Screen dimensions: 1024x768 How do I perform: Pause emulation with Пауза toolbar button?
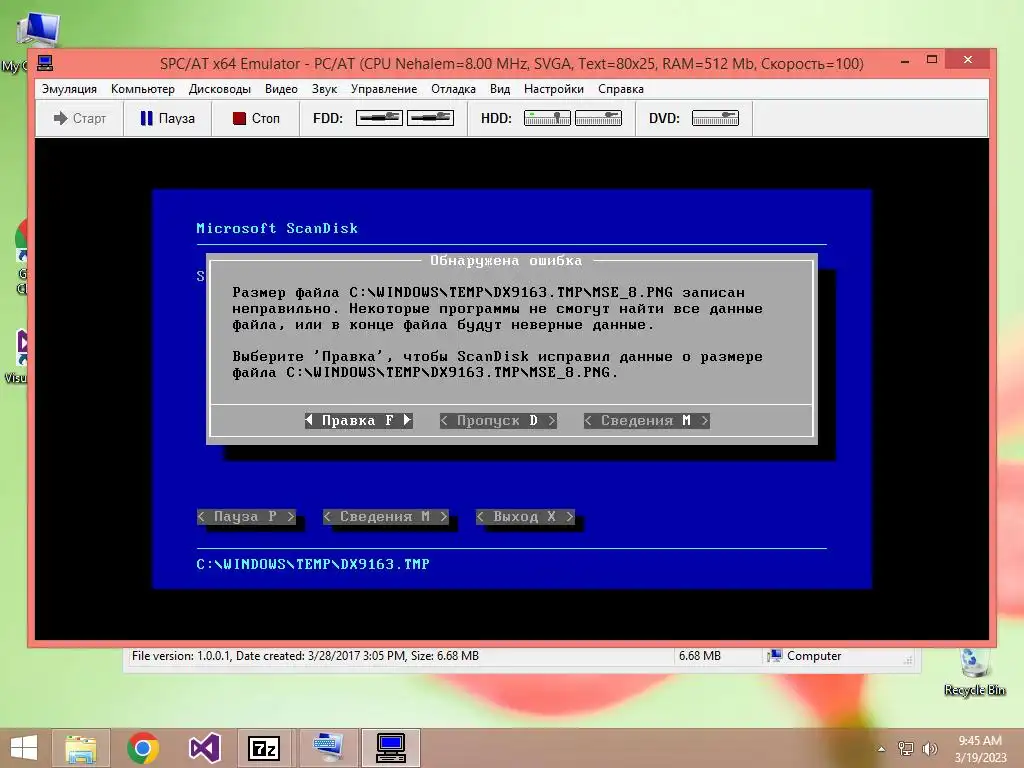pyautogui.click(x=168, y=118)
